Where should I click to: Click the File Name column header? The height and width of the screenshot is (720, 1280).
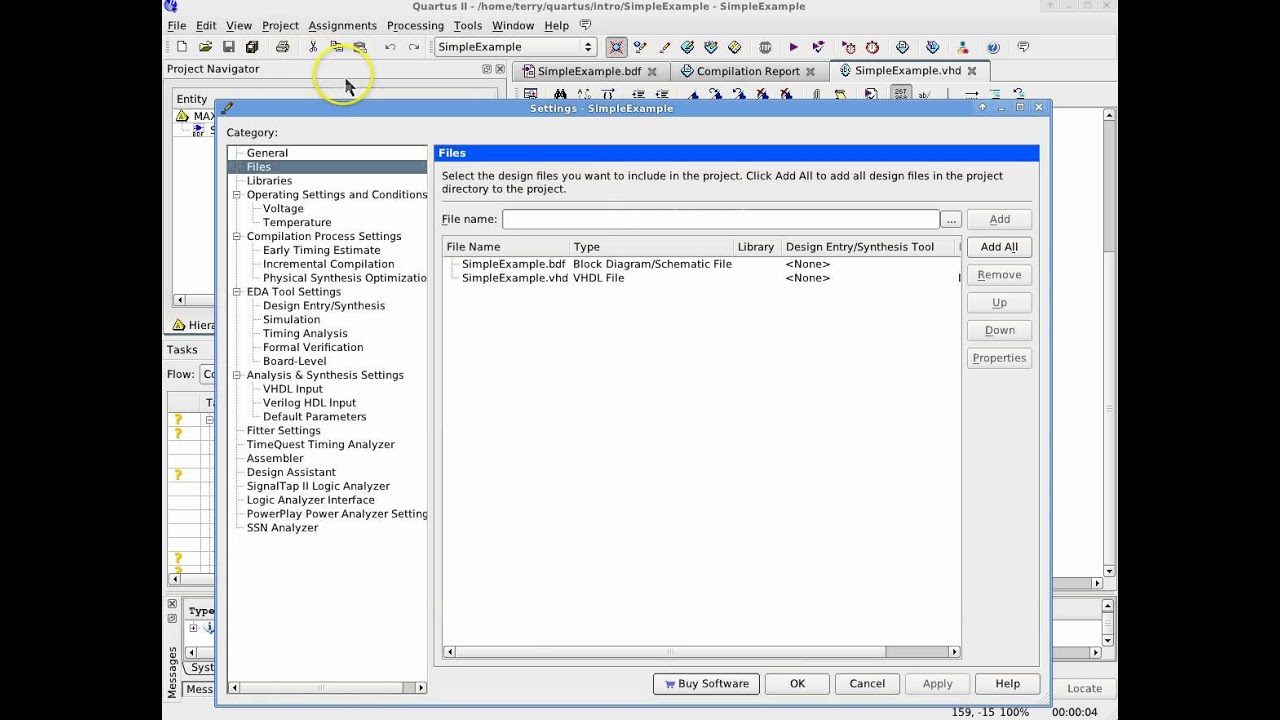click(506, 247)
